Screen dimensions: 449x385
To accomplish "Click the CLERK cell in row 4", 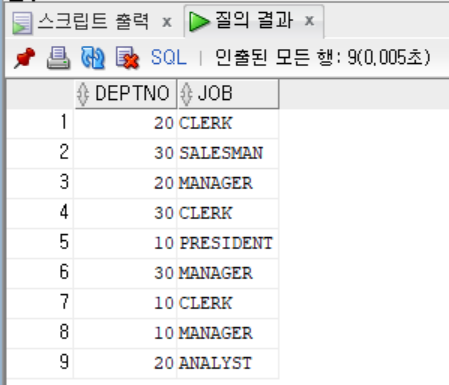I will tap(228, 213).
